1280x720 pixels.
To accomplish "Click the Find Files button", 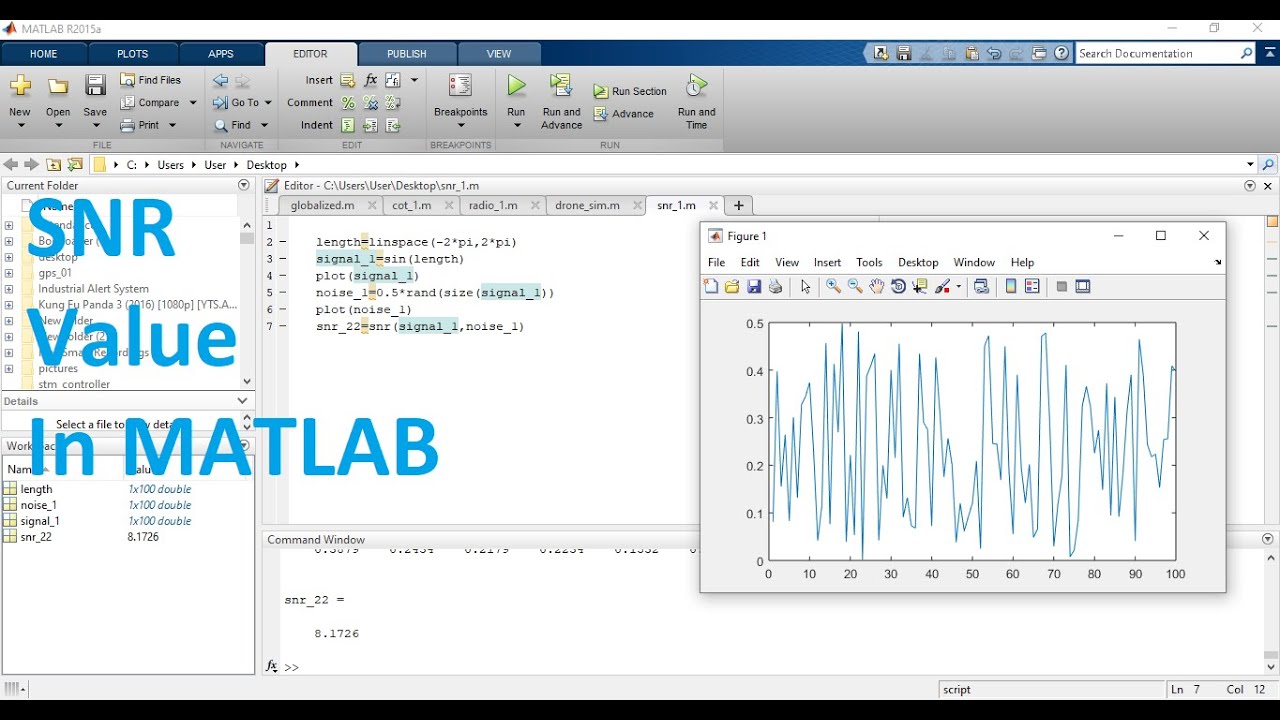I will point(150,80).
